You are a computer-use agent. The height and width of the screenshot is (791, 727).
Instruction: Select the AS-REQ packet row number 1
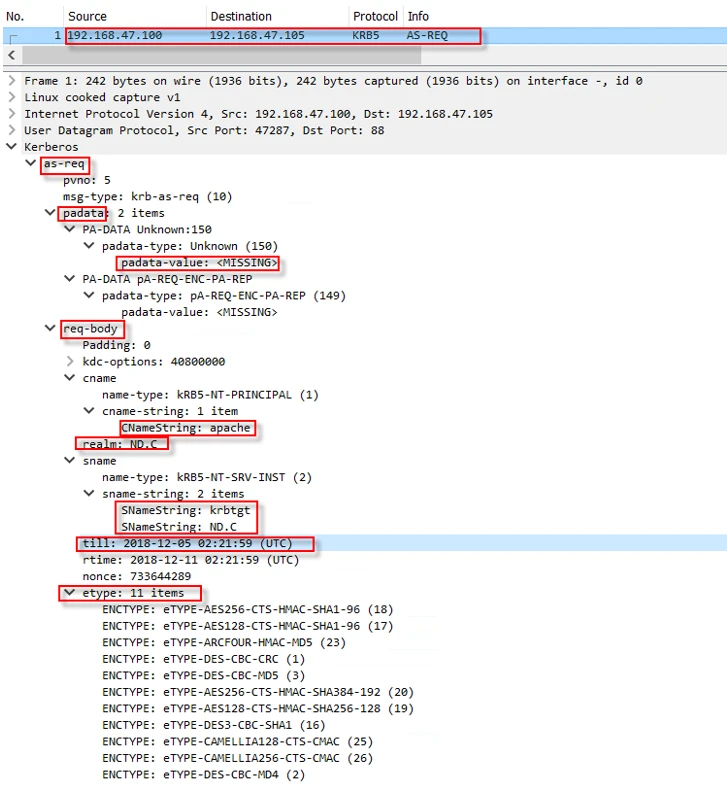(x=270, y=35)
